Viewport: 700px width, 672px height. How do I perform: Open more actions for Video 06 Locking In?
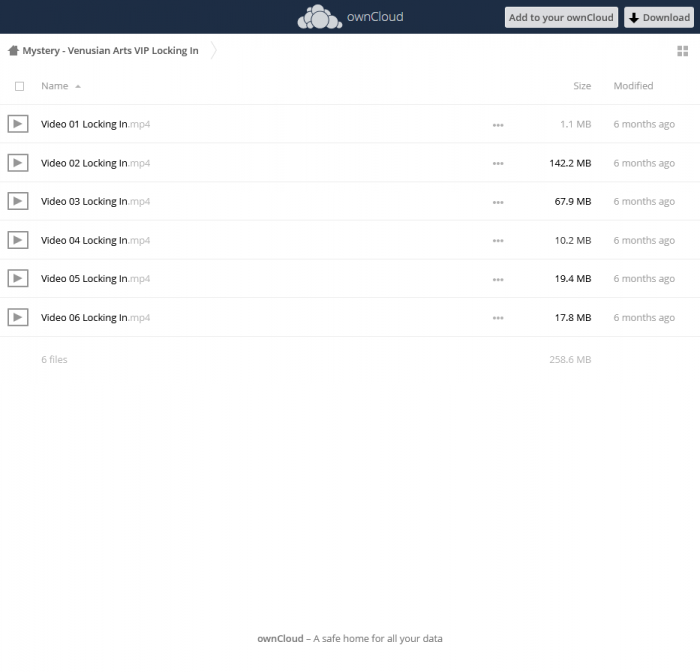[498, 318]
